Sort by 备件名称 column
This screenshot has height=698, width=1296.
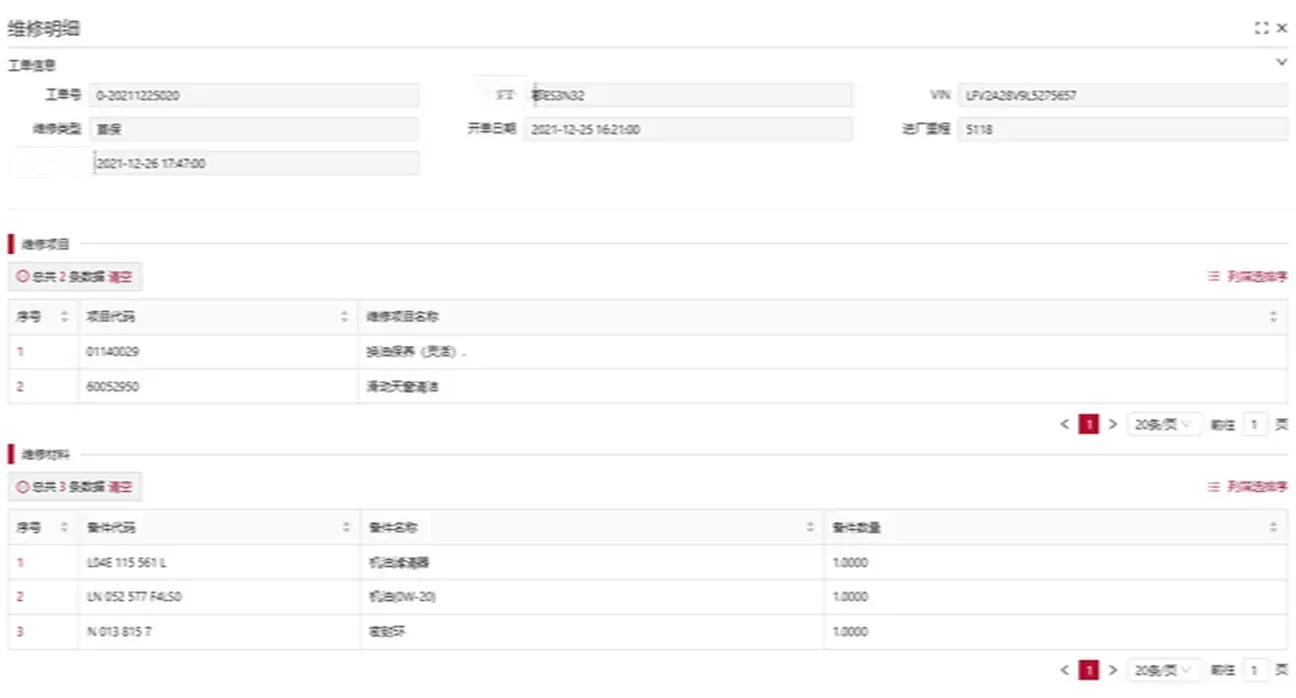pos(809,527)
